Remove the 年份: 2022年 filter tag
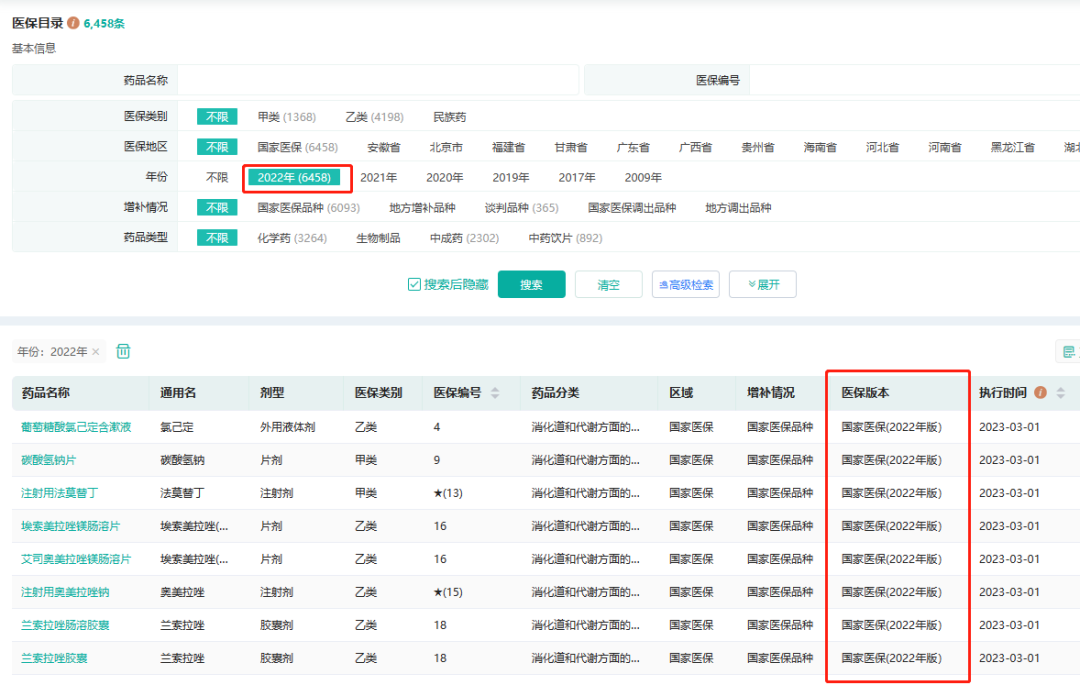The width and height of the screenshot is (1080, 685). [x=96, y=352]
